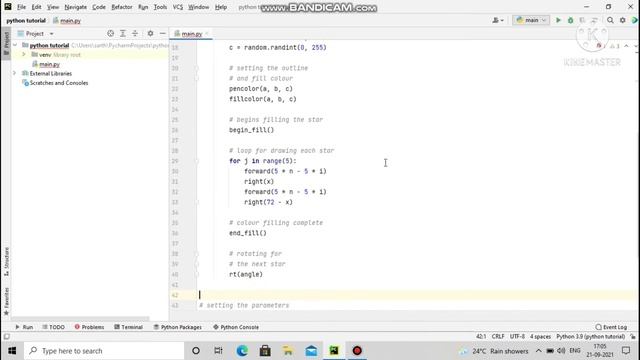
Task: Click Python 3.9 interpreter in status bar
Action: (x=591, y=337)
